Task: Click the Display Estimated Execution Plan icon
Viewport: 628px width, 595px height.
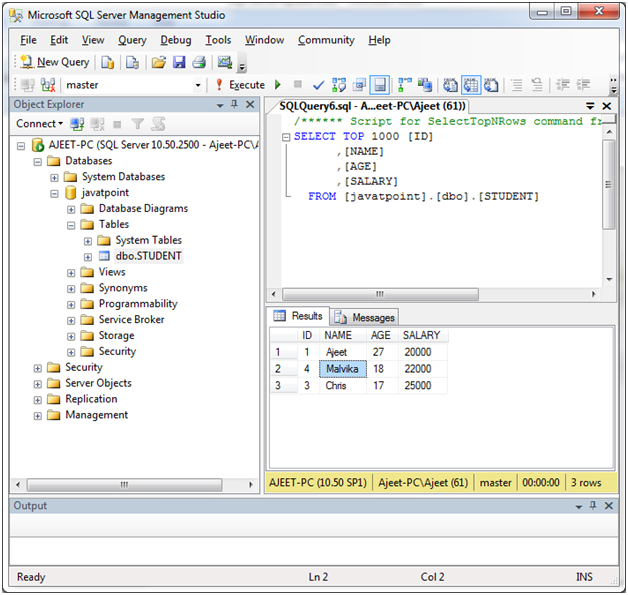Action: pyautogui.click(x=339, y=85)
